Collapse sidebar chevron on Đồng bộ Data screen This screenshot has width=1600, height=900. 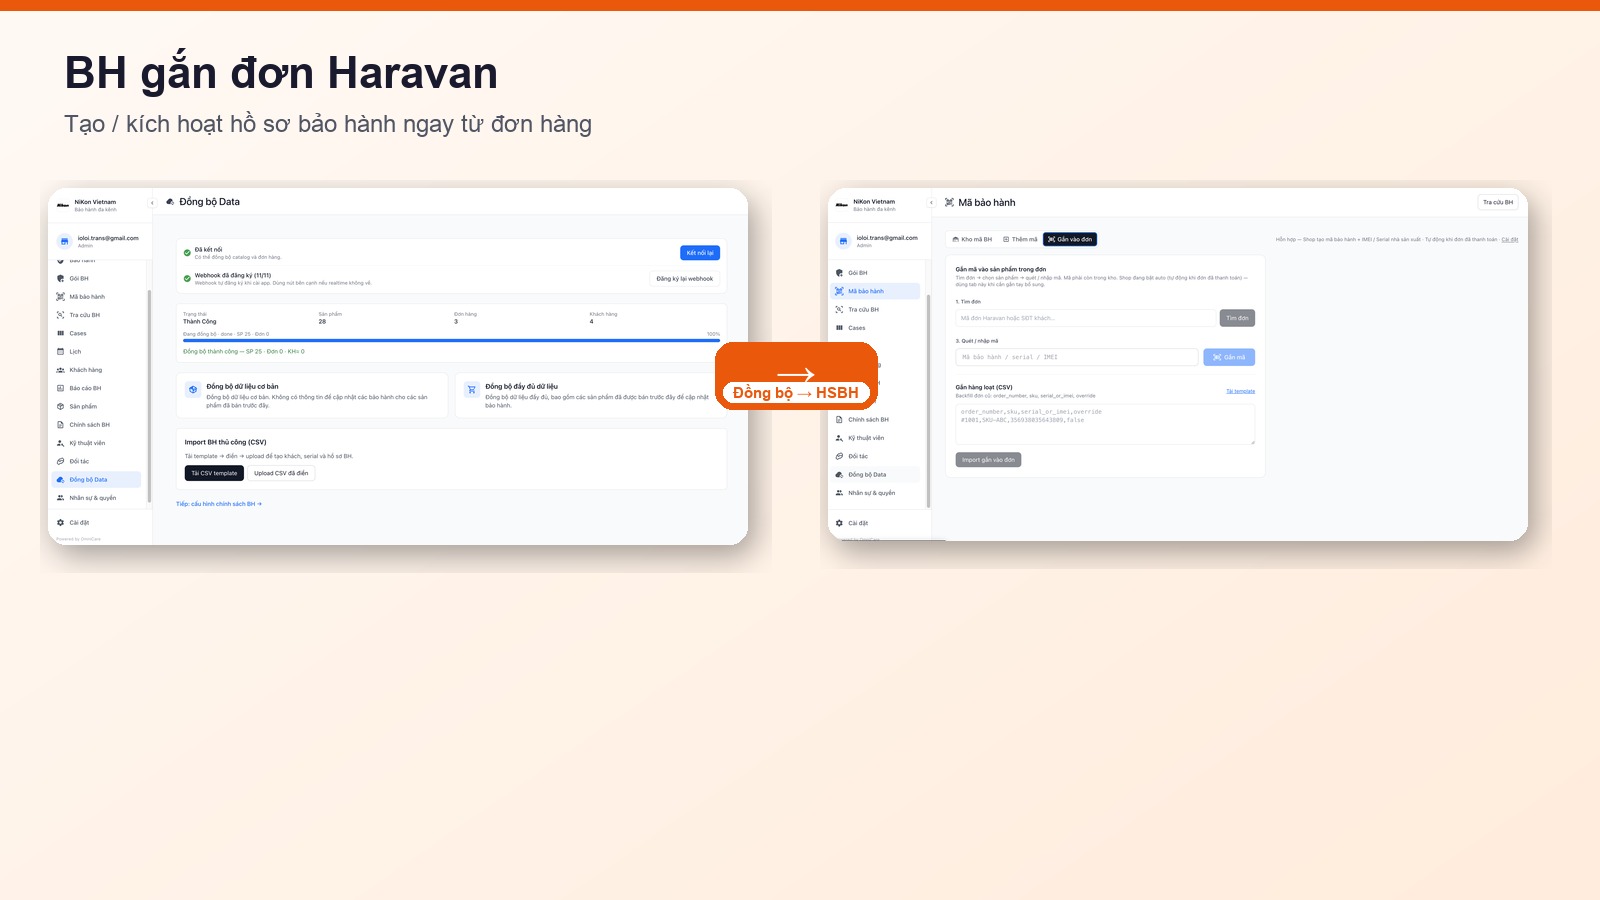(152, 203)
